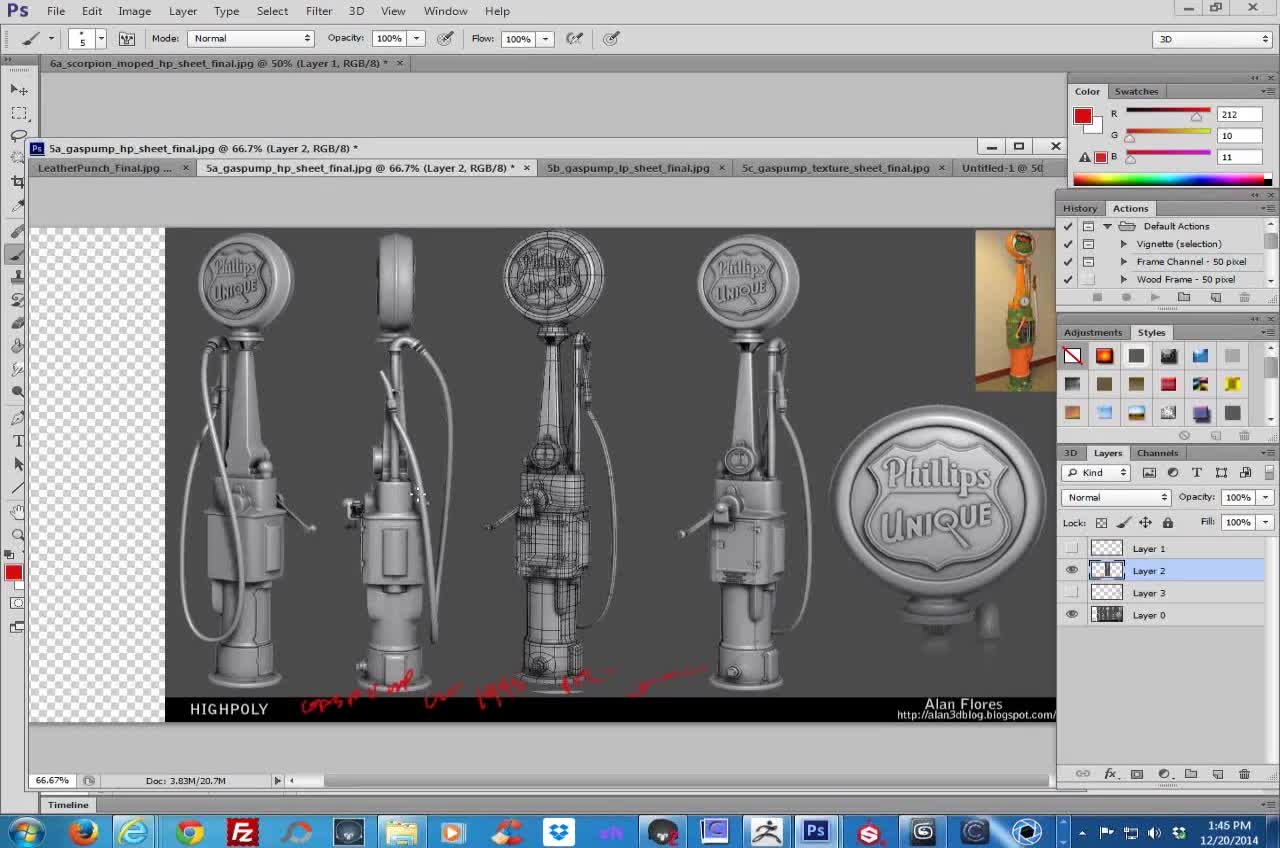Open the 3D workspace switcher dropdown

pyautogui.click(x=1212, y=39)
